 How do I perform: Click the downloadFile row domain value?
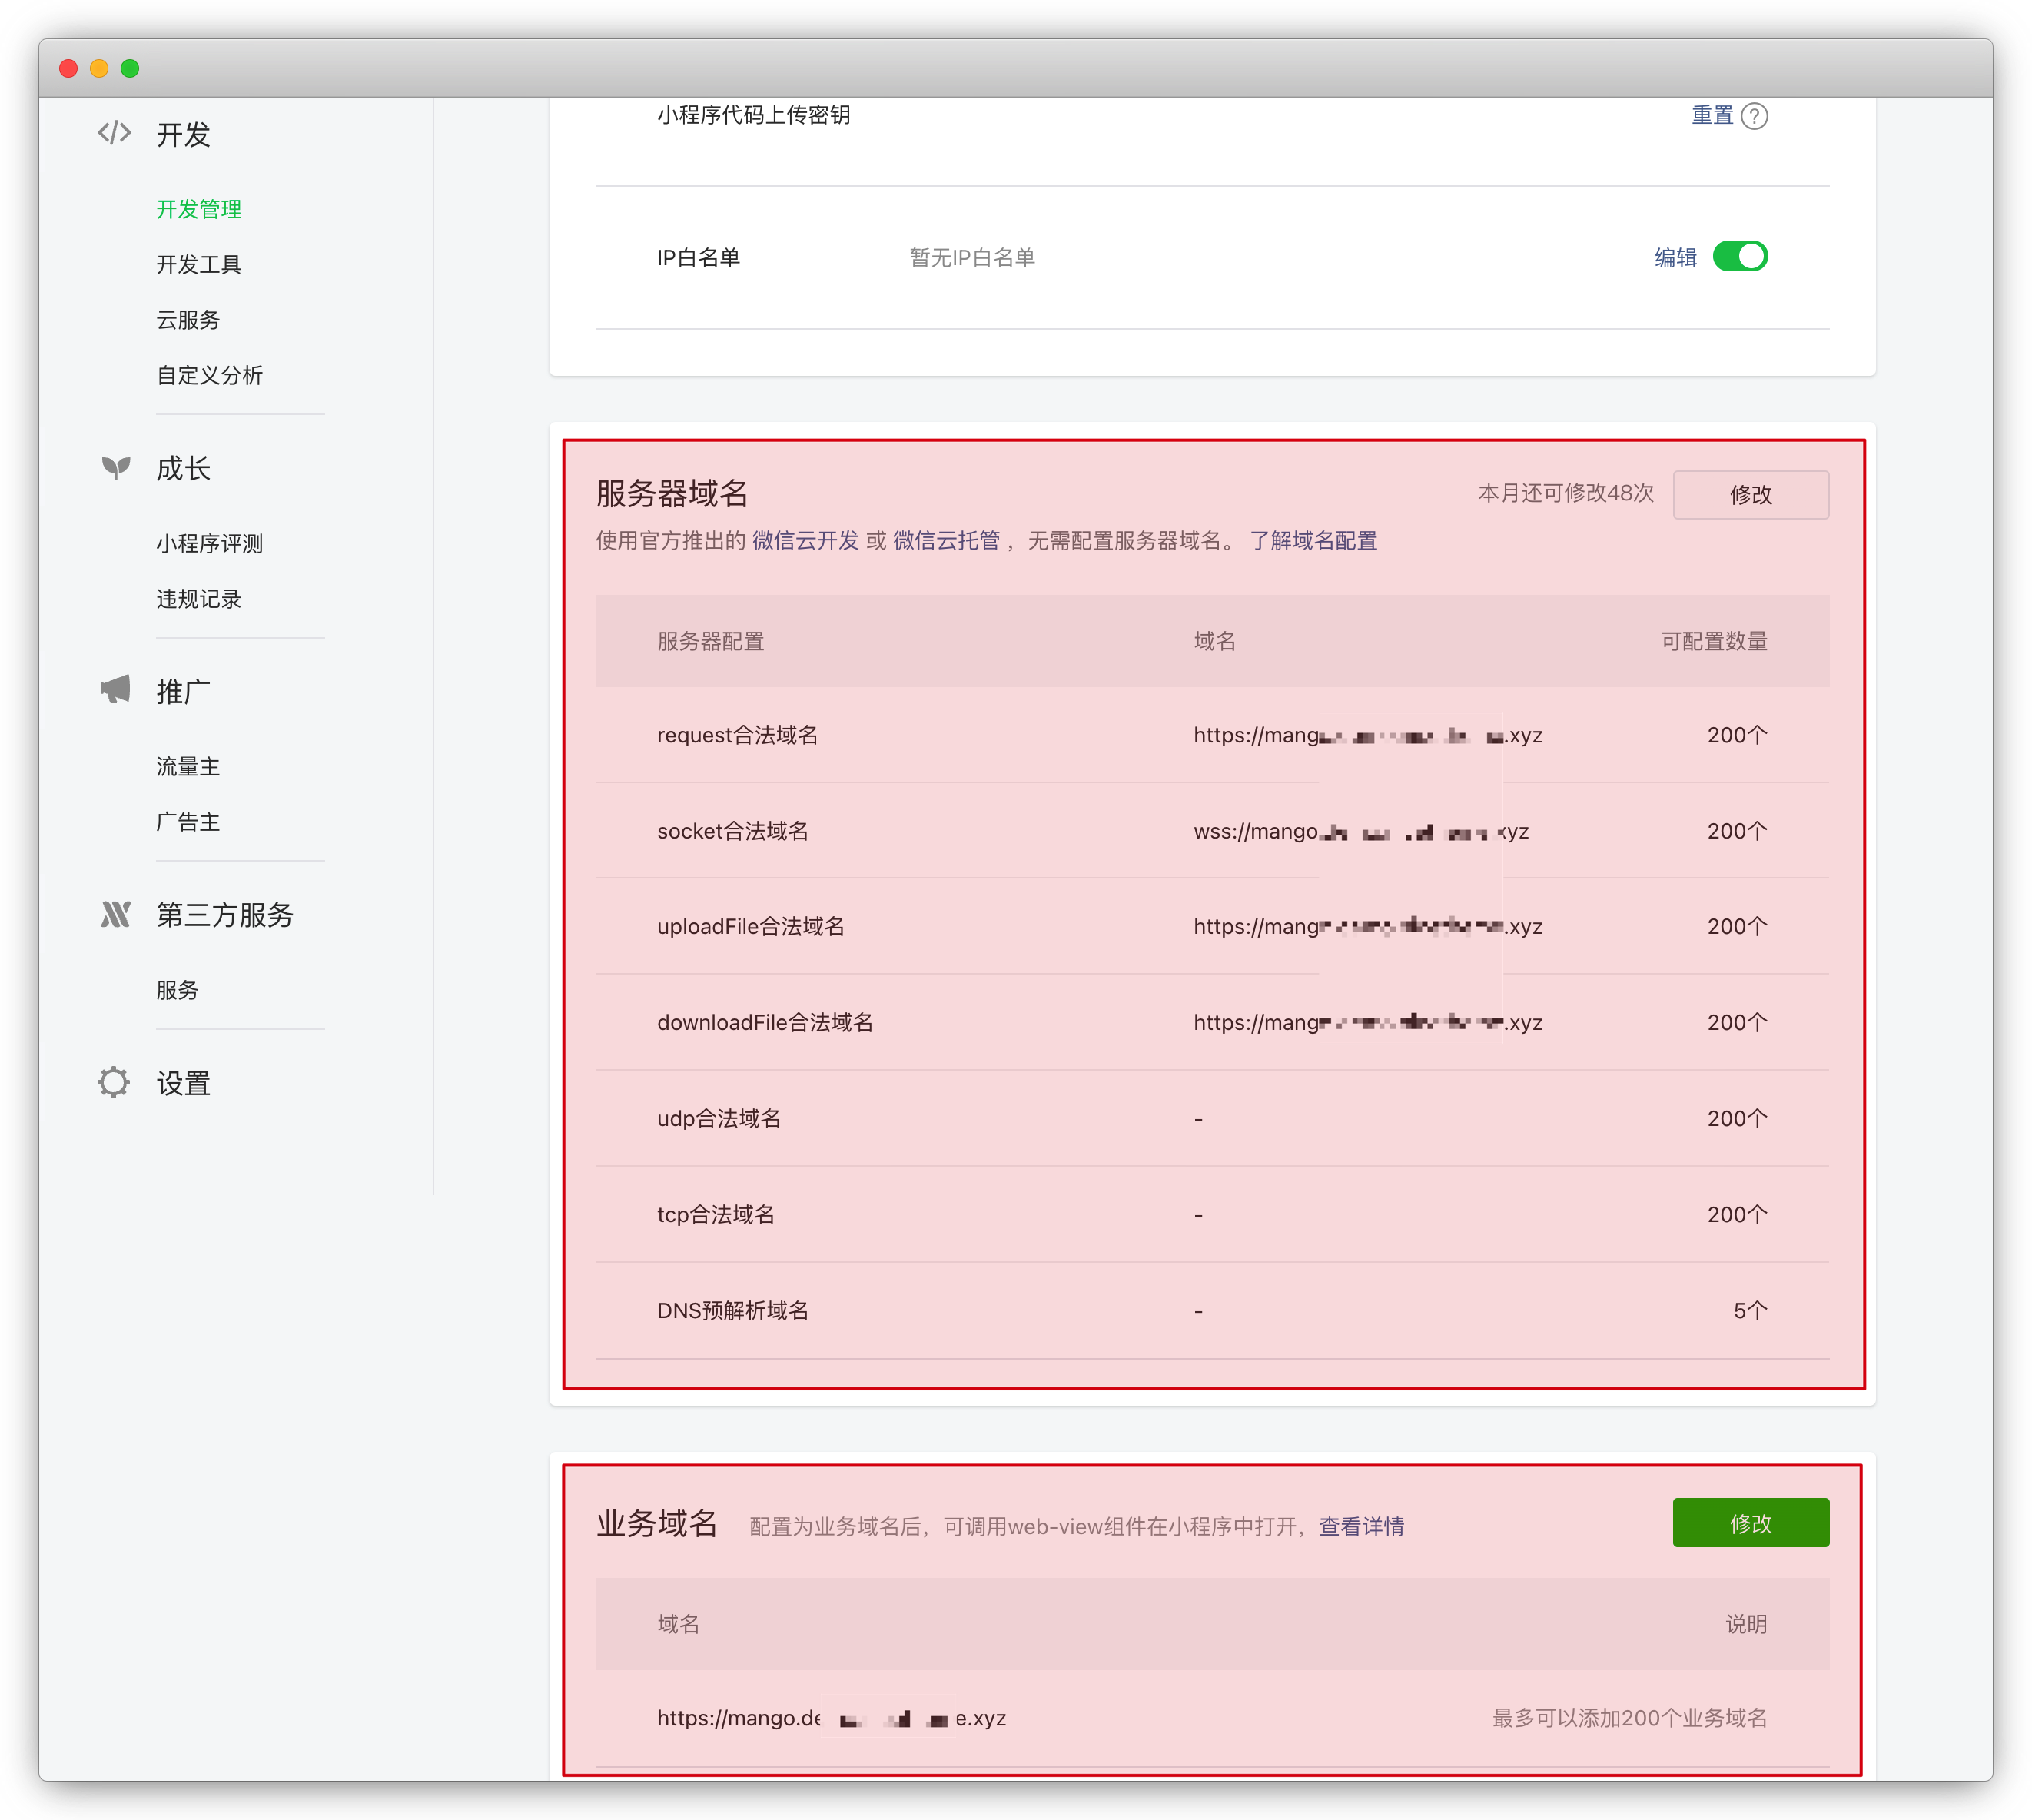(1368, 1022)
